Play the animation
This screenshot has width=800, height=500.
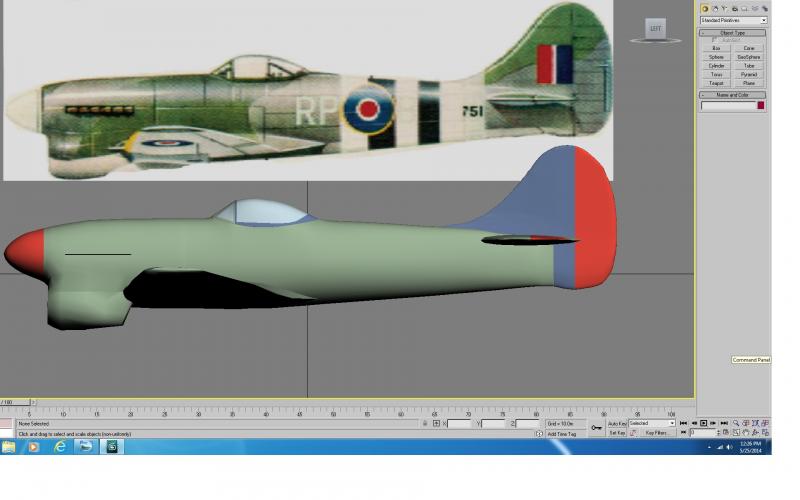(704, 423)
